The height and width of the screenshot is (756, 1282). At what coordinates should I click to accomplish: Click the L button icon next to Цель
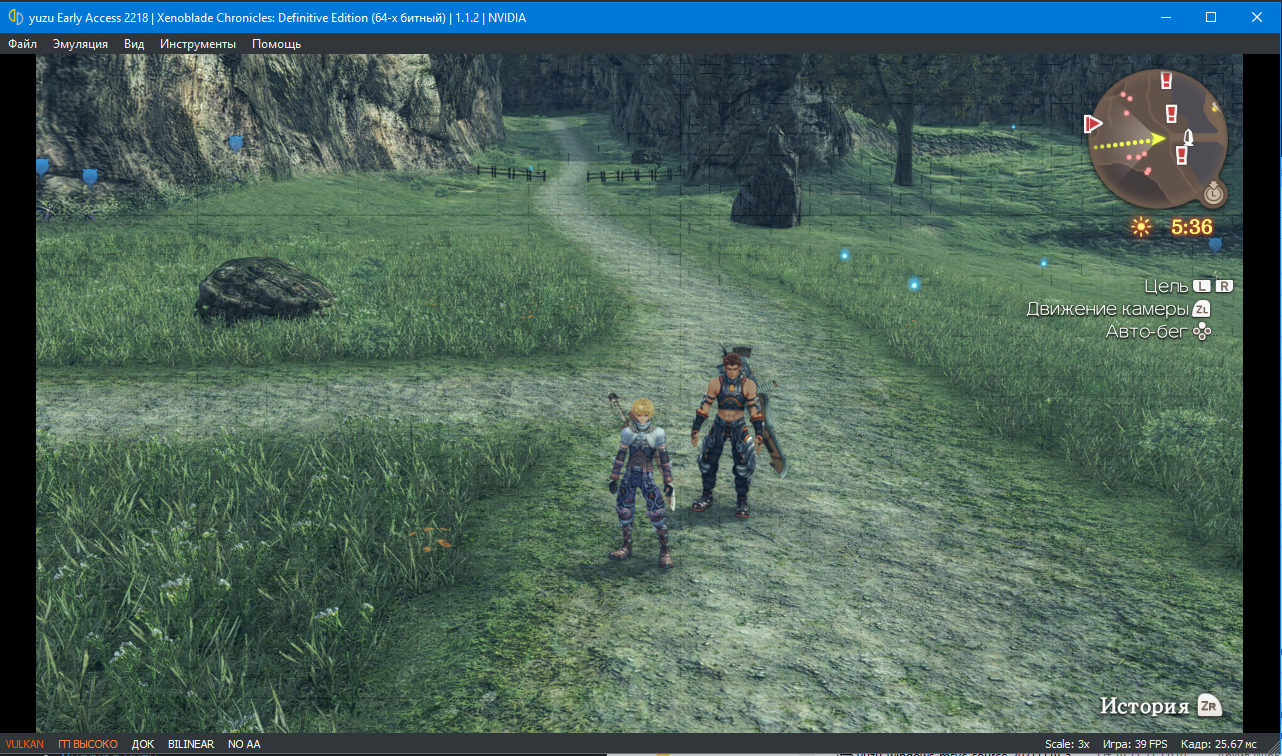pos(1202,286)
